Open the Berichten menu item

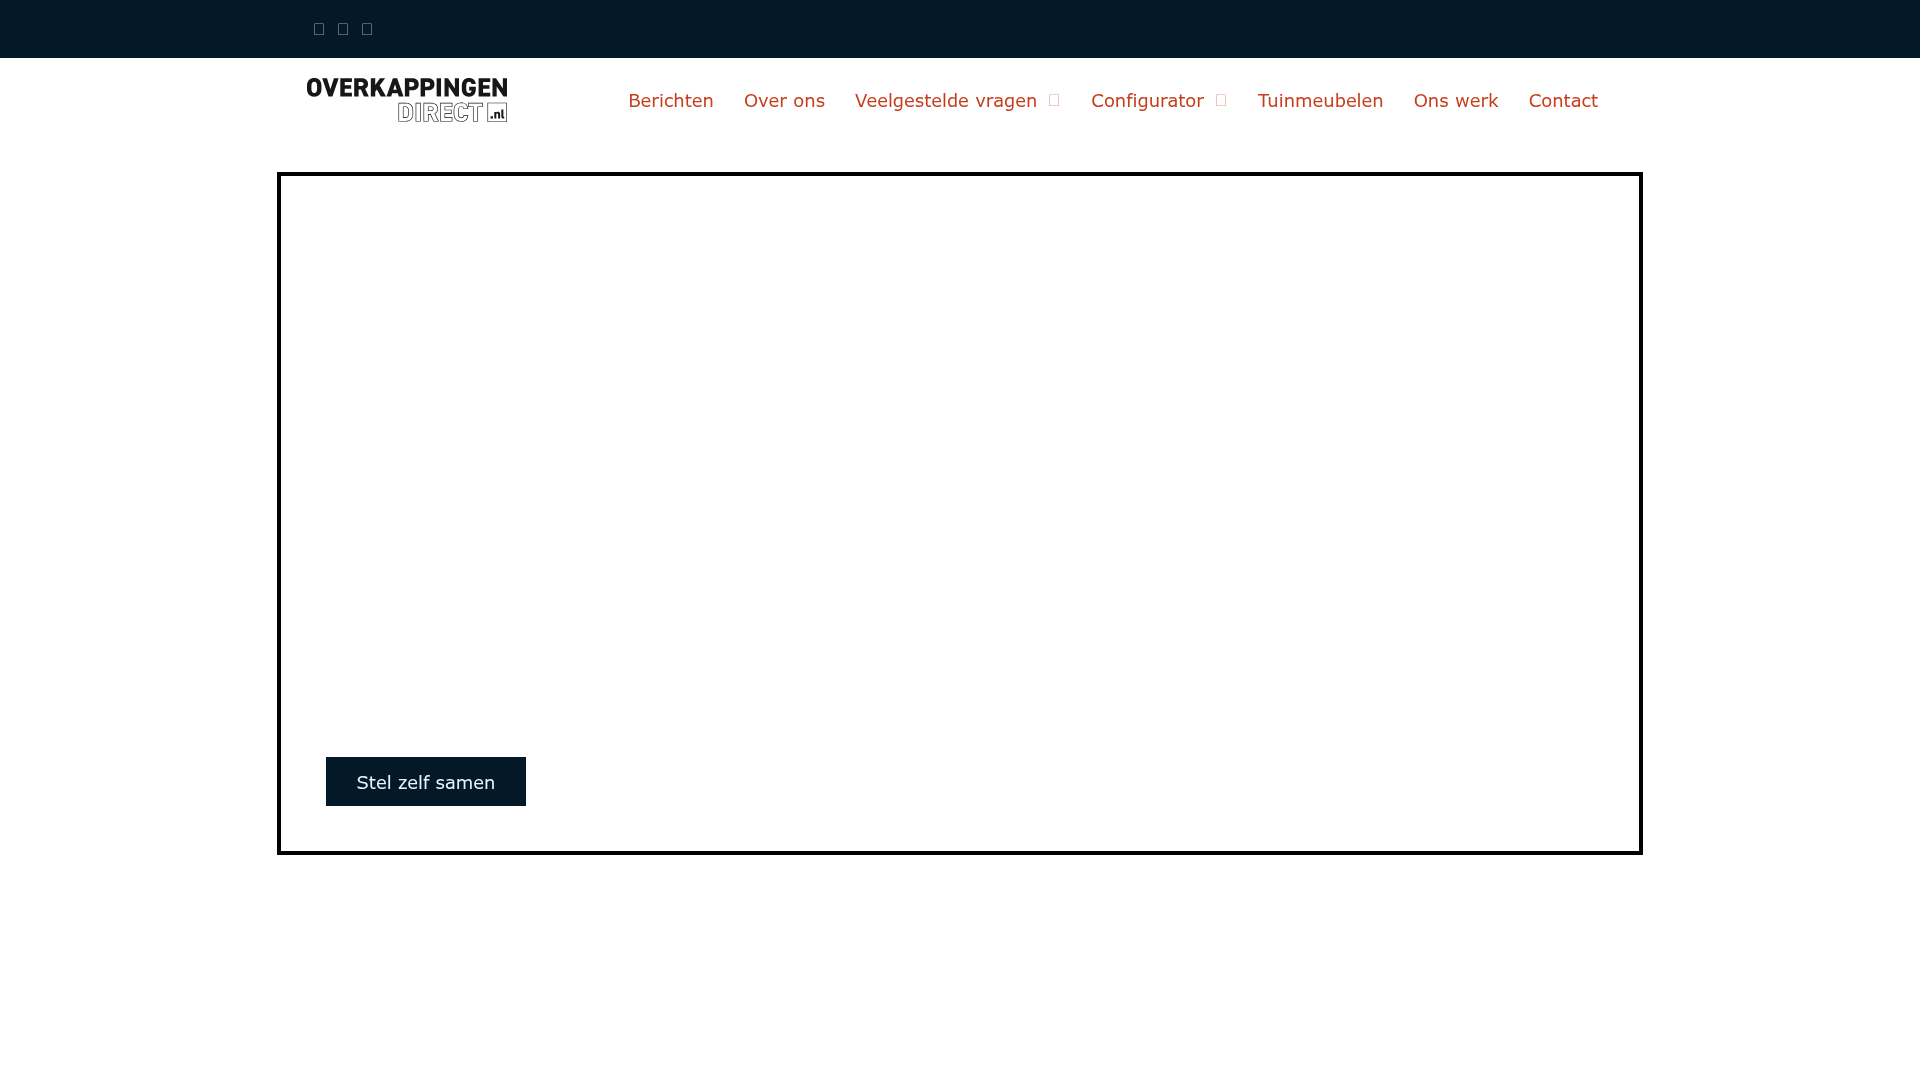point(671,100)
